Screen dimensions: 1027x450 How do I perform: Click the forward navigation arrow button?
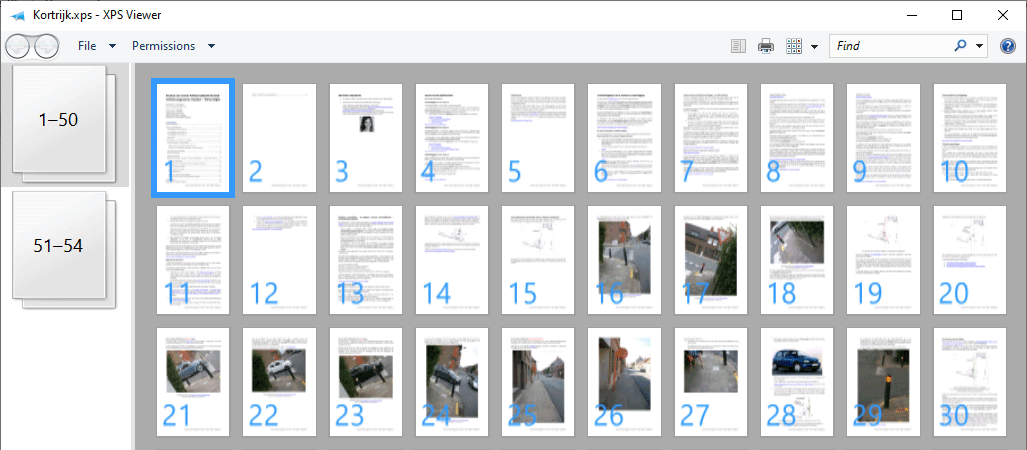click(x=46, y=47)
